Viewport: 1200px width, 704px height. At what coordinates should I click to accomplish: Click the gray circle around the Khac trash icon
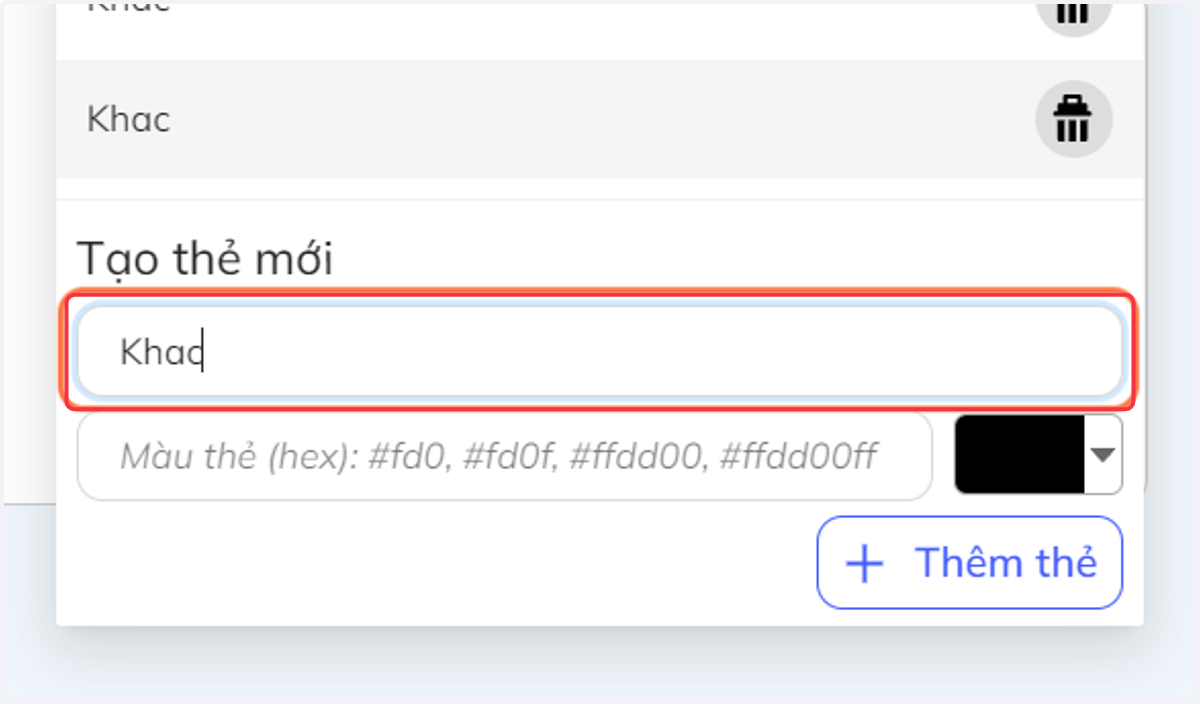(1074, 119)
